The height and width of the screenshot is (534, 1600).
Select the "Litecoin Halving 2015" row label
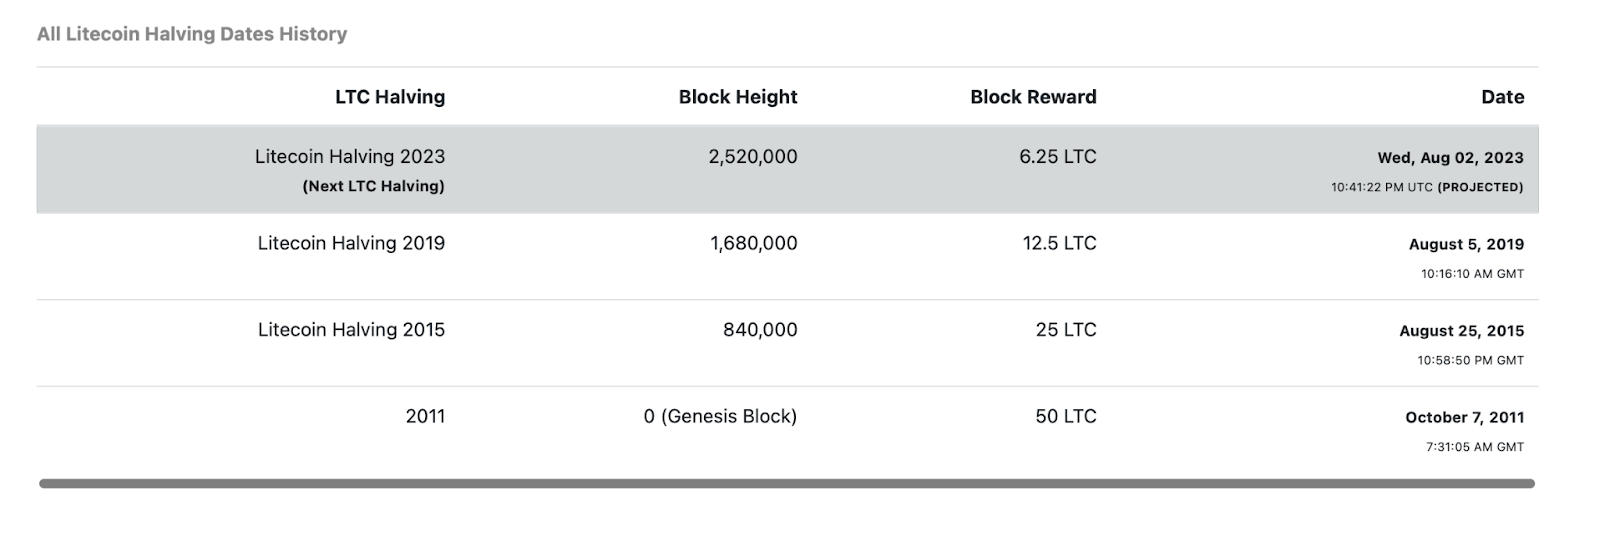(x=351, y=330)
